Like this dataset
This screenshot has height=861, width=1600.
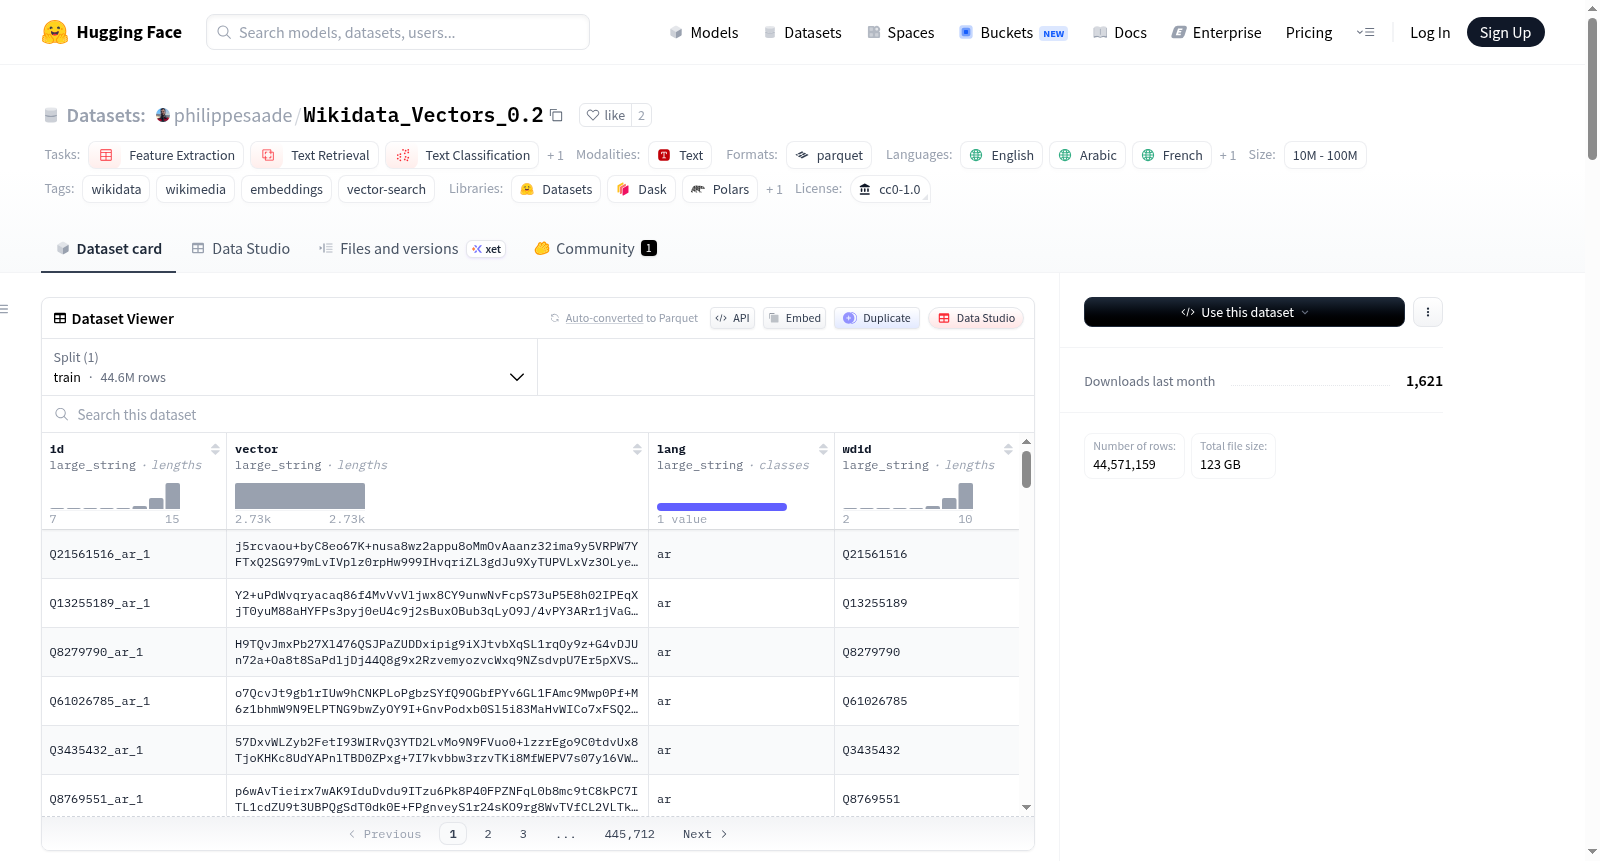(x=606, y=115)
